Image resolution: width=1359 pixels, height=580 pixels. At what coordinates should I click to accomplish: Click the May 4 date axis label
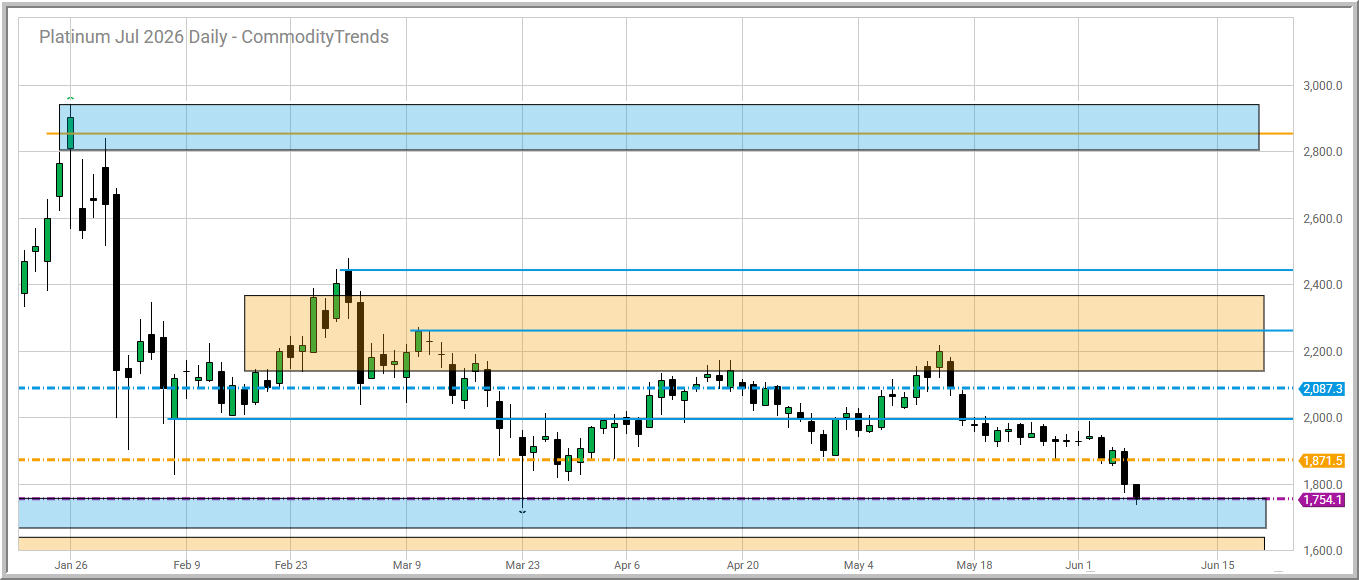click(858, 565)
